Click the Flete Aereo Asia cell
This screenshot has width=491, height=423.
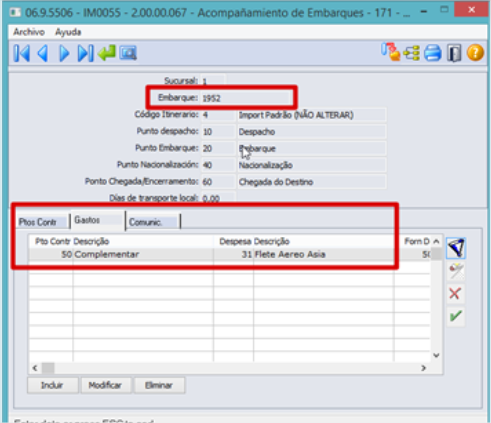click(323, 254)
